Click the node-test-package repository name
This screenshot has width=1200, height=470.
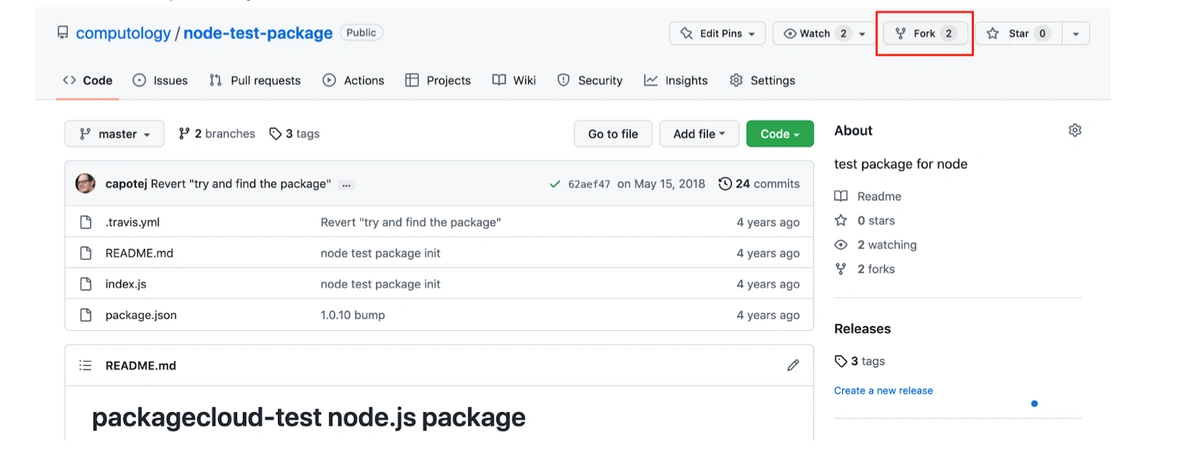(259, 33)
